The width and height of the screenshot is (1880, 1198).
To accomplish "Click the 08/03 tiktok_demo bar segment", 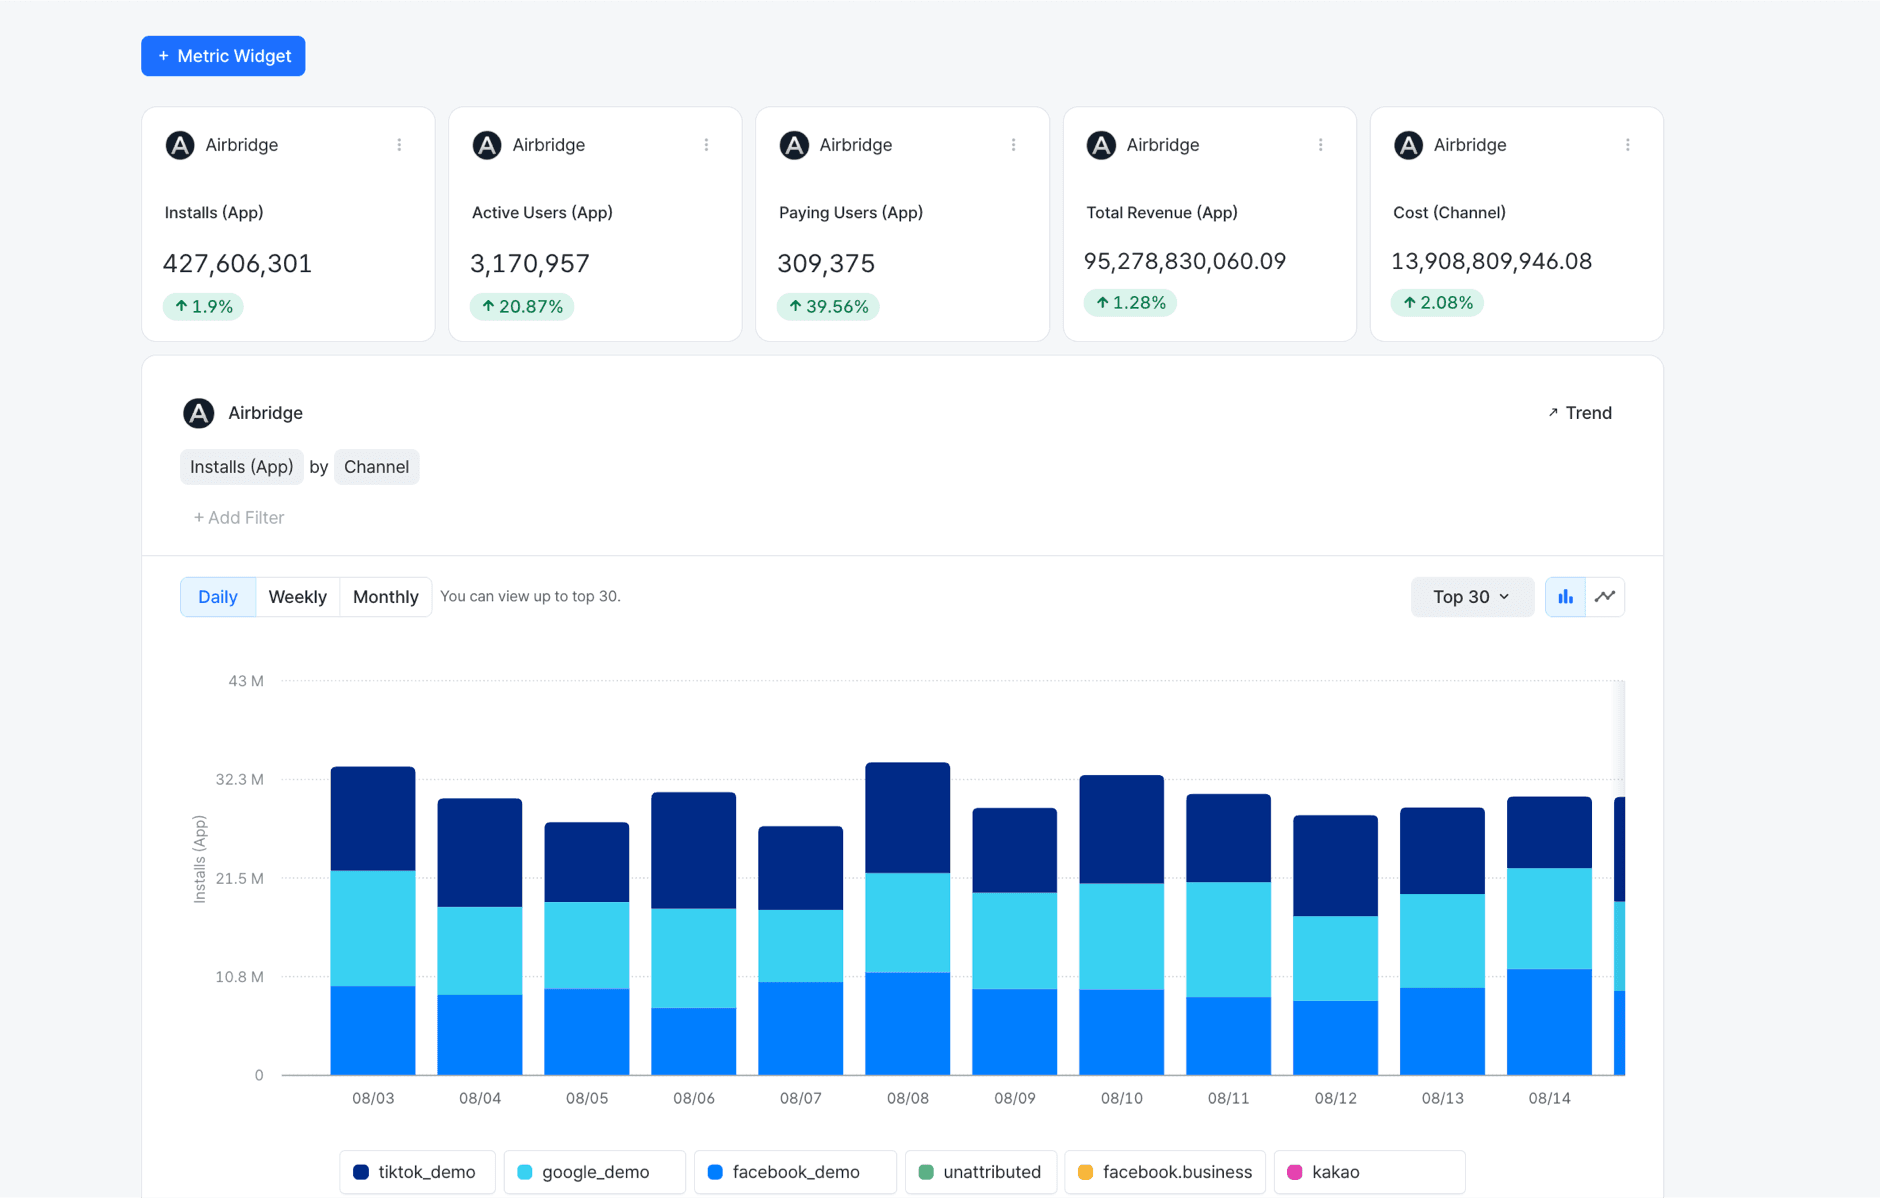I will (373, 818).
